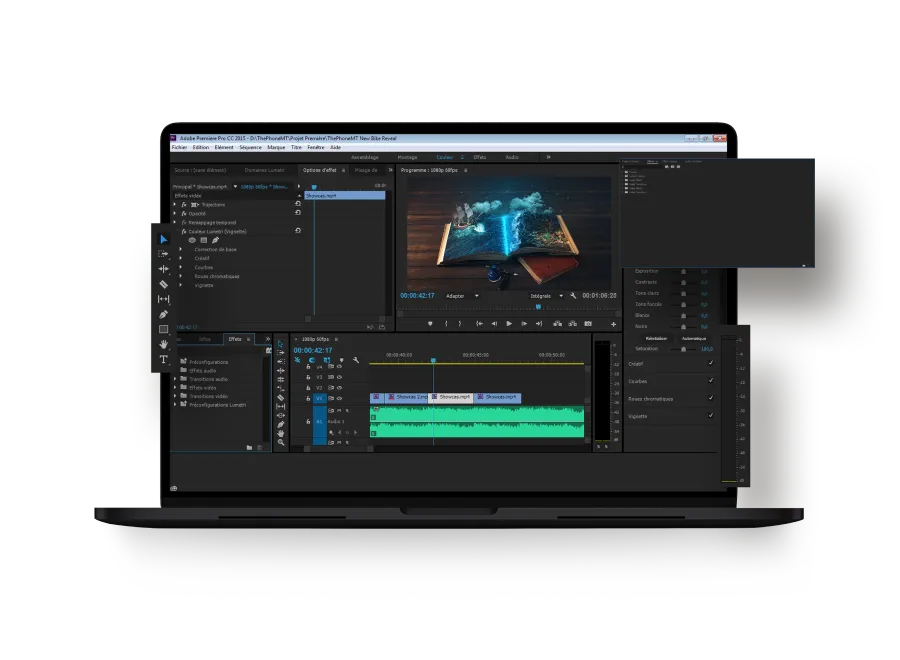
Task: Create a rectangle mask under Couleur Lumetri
Action: click(204, 240)
